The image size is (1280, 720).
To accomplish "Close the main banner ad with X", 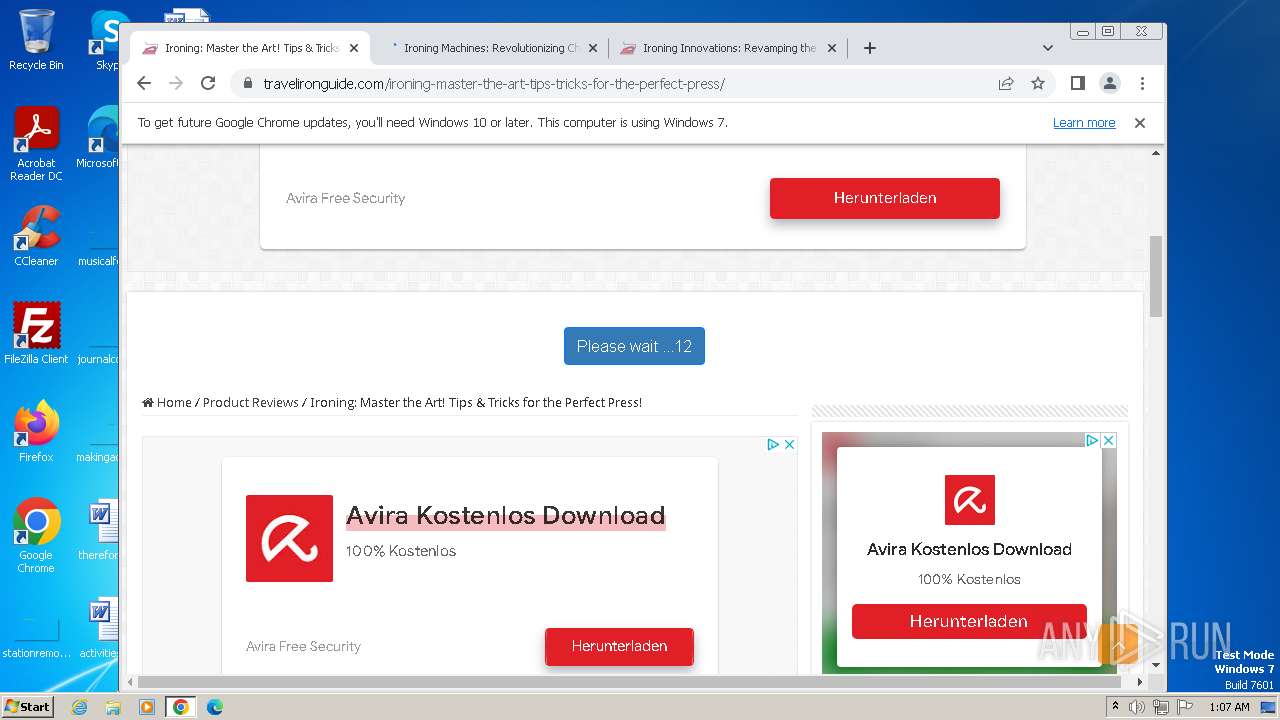I will pos(789,444).
